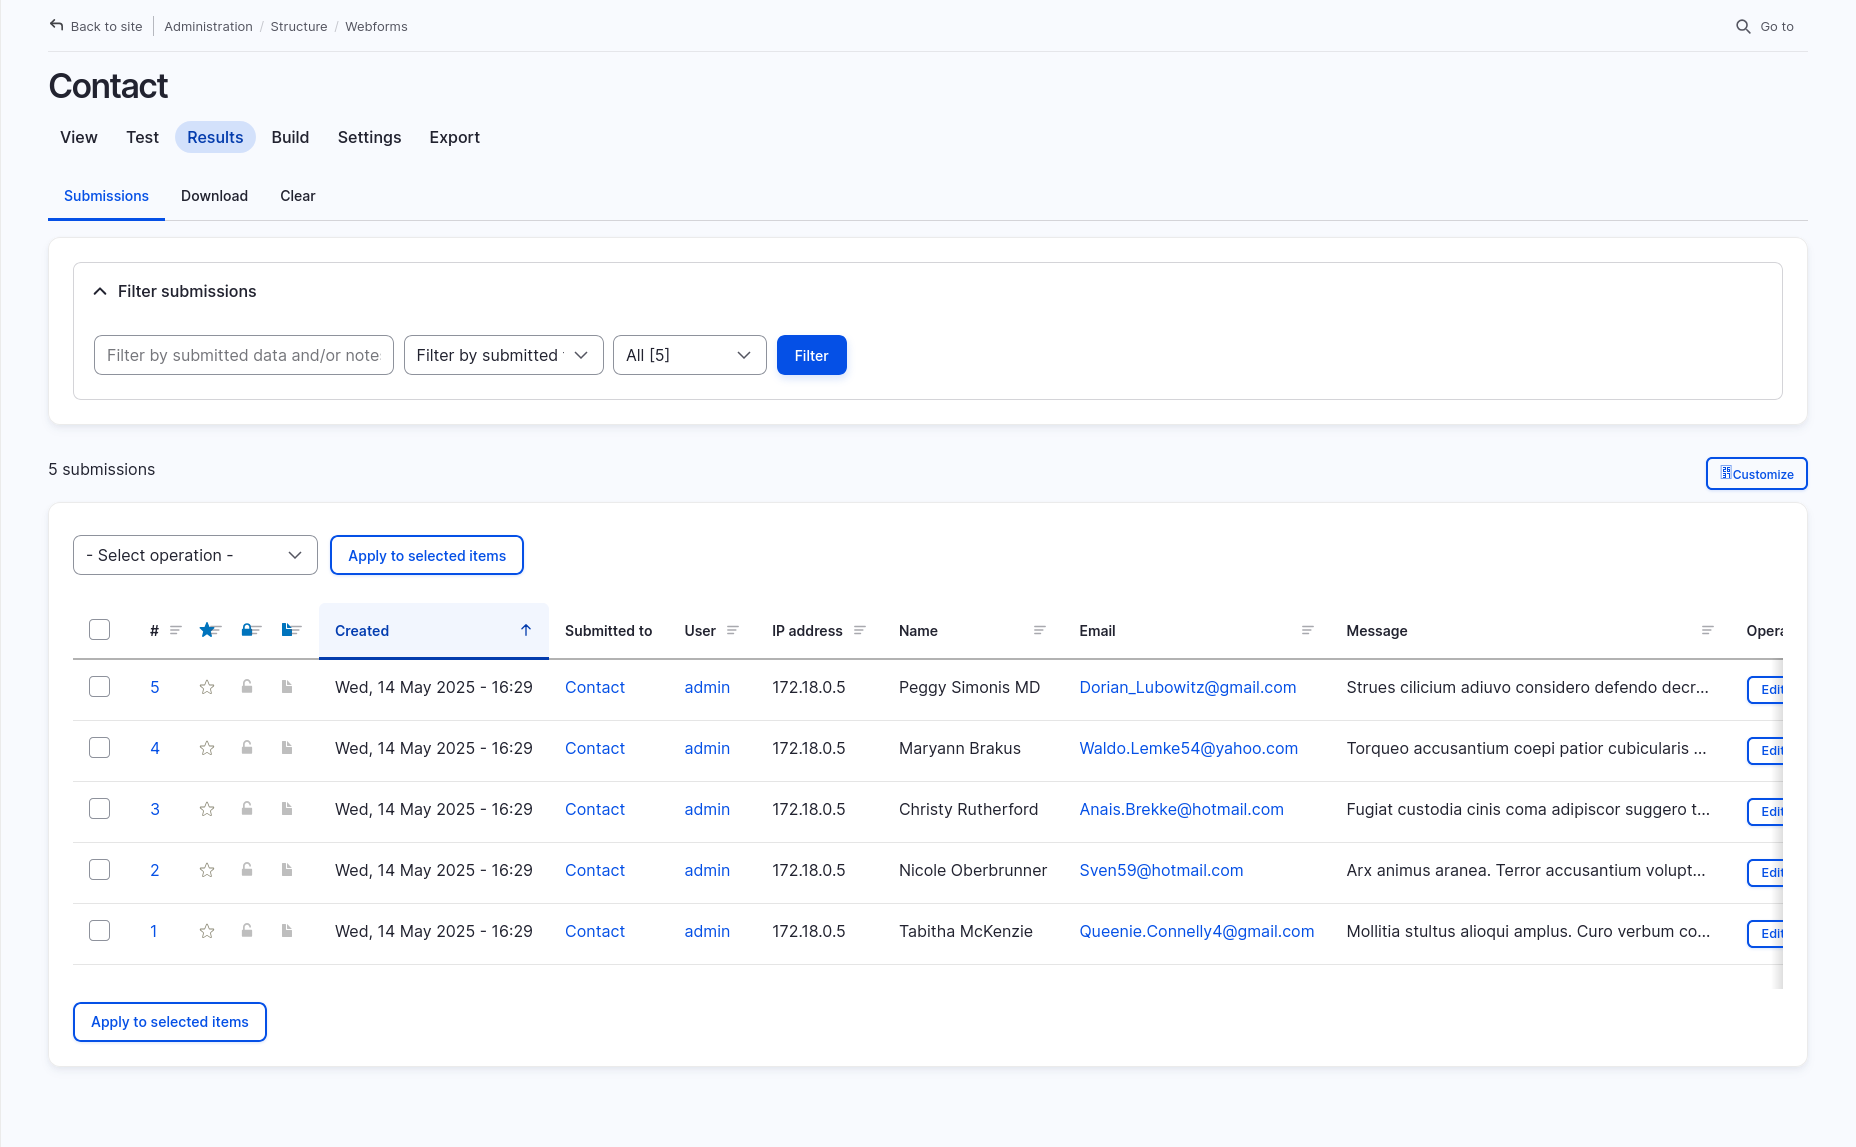Open the Download tab under Results

(x=214, y=196)
